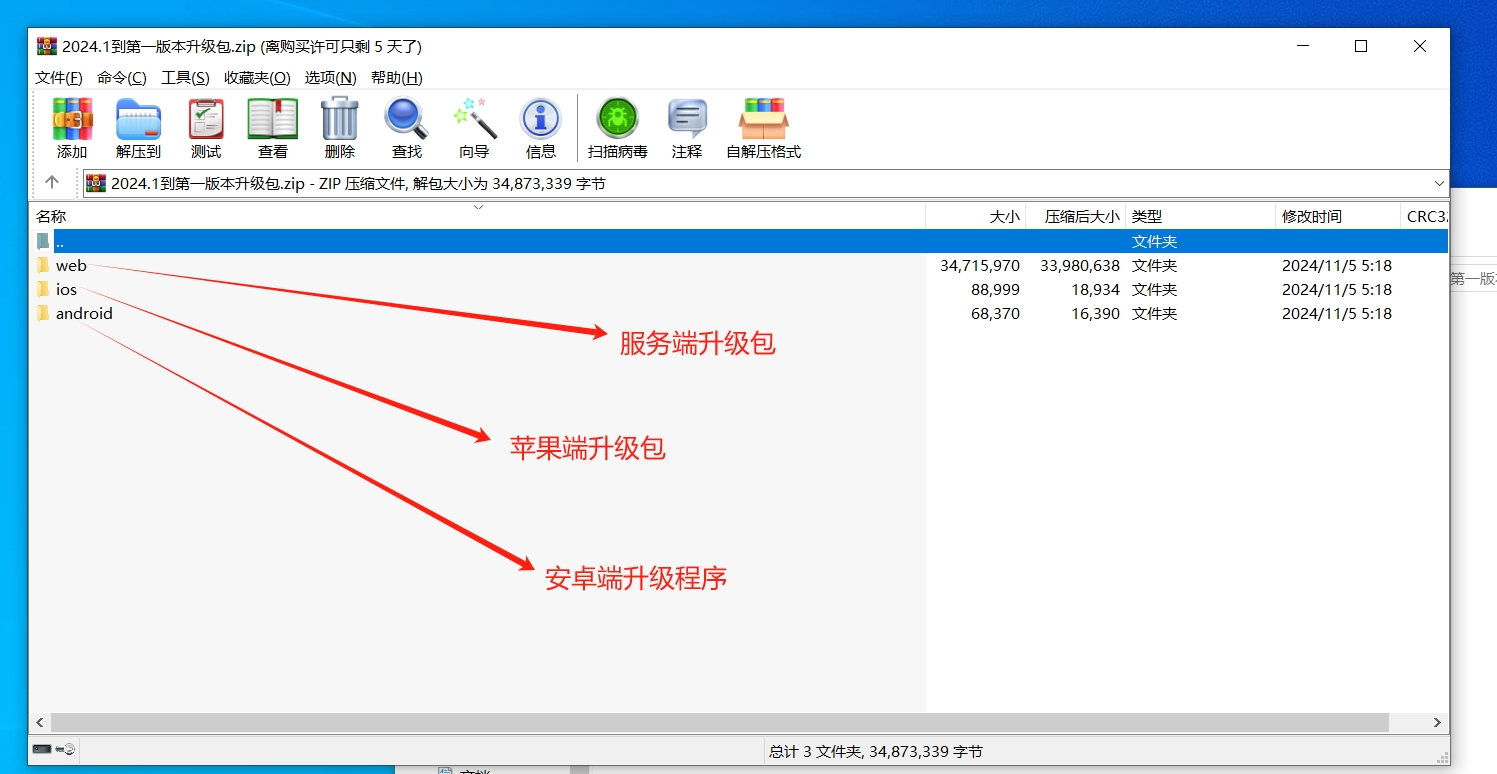Click the address bar archive path text

(x=358, y=183)
